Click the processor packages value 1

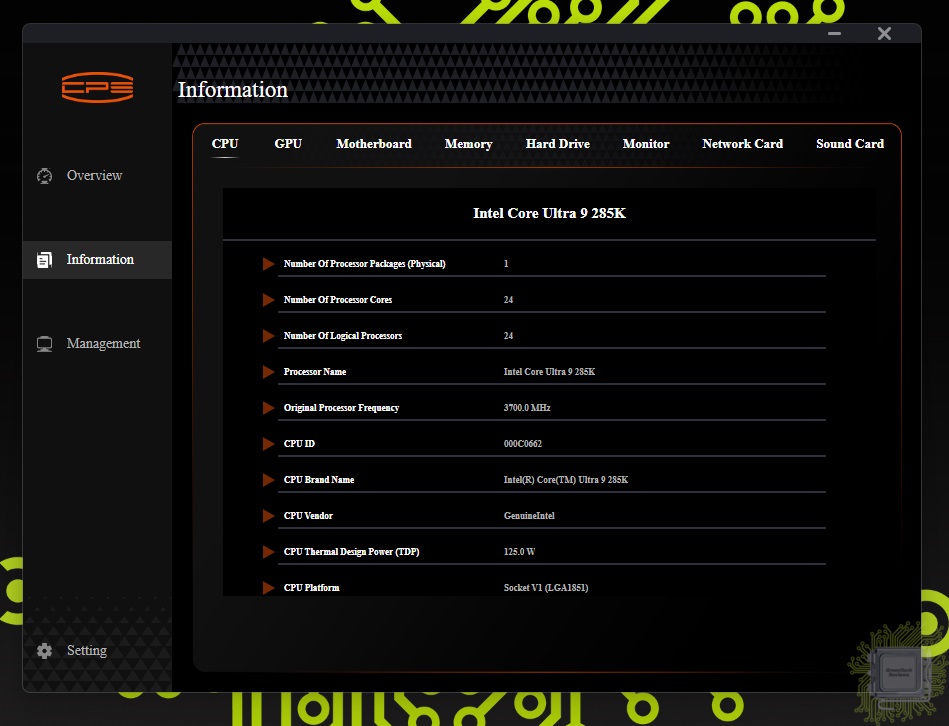(506, 264)
